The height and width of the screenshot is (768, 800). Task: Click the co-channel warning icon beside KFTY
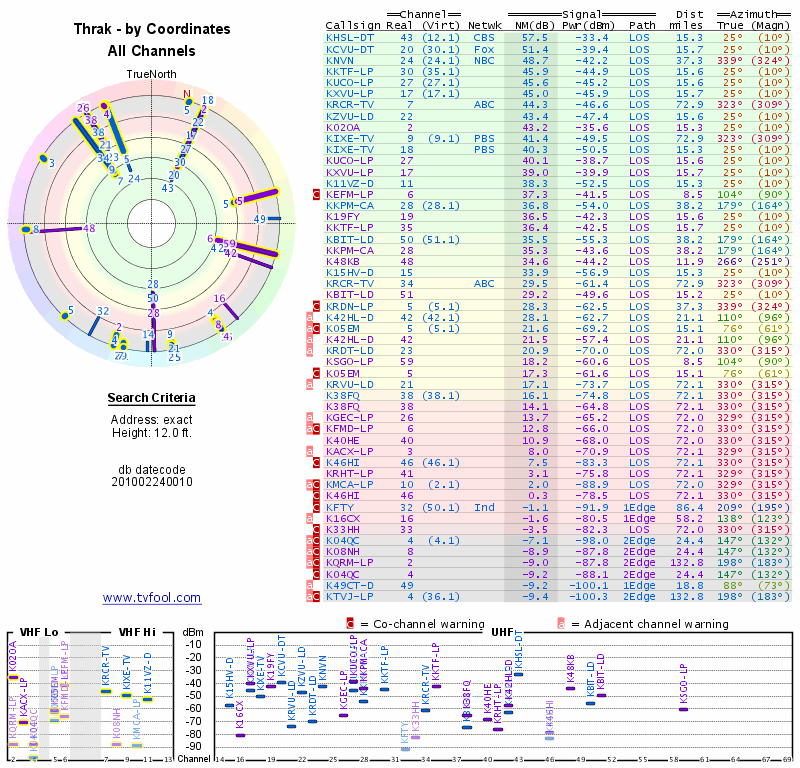317,507
